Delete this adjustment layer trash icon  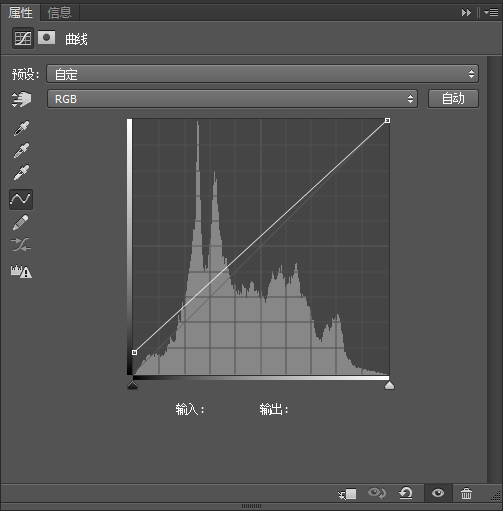466,493
